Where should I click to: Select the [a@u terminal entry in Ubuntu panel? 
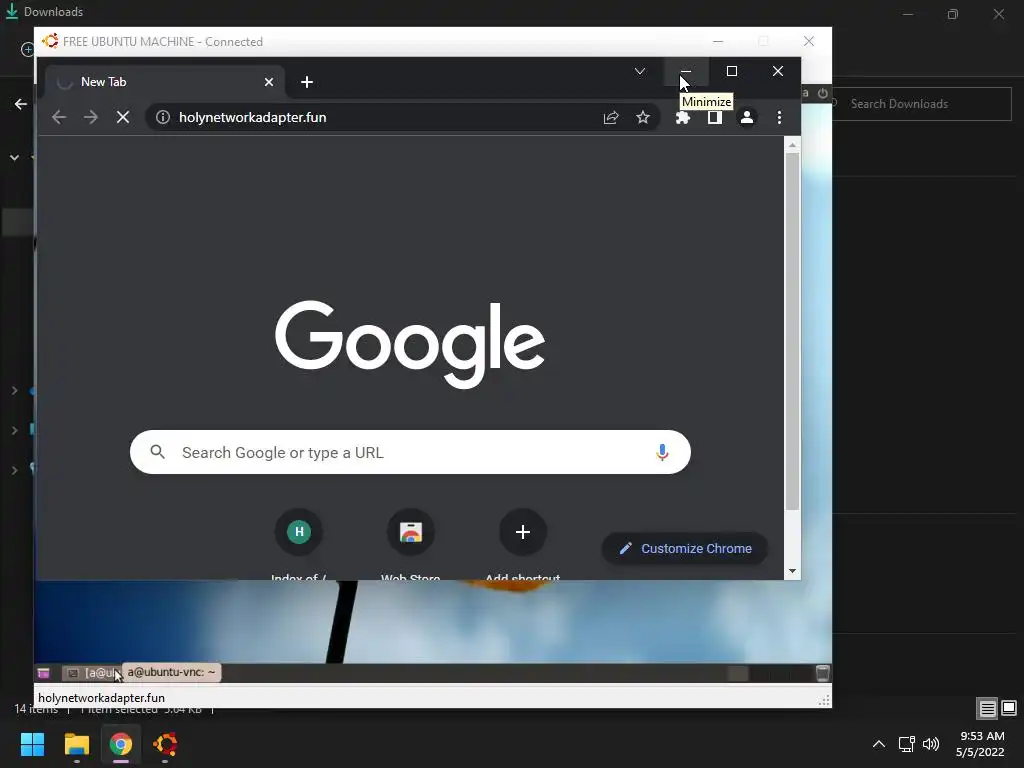[x=92, y=673]
